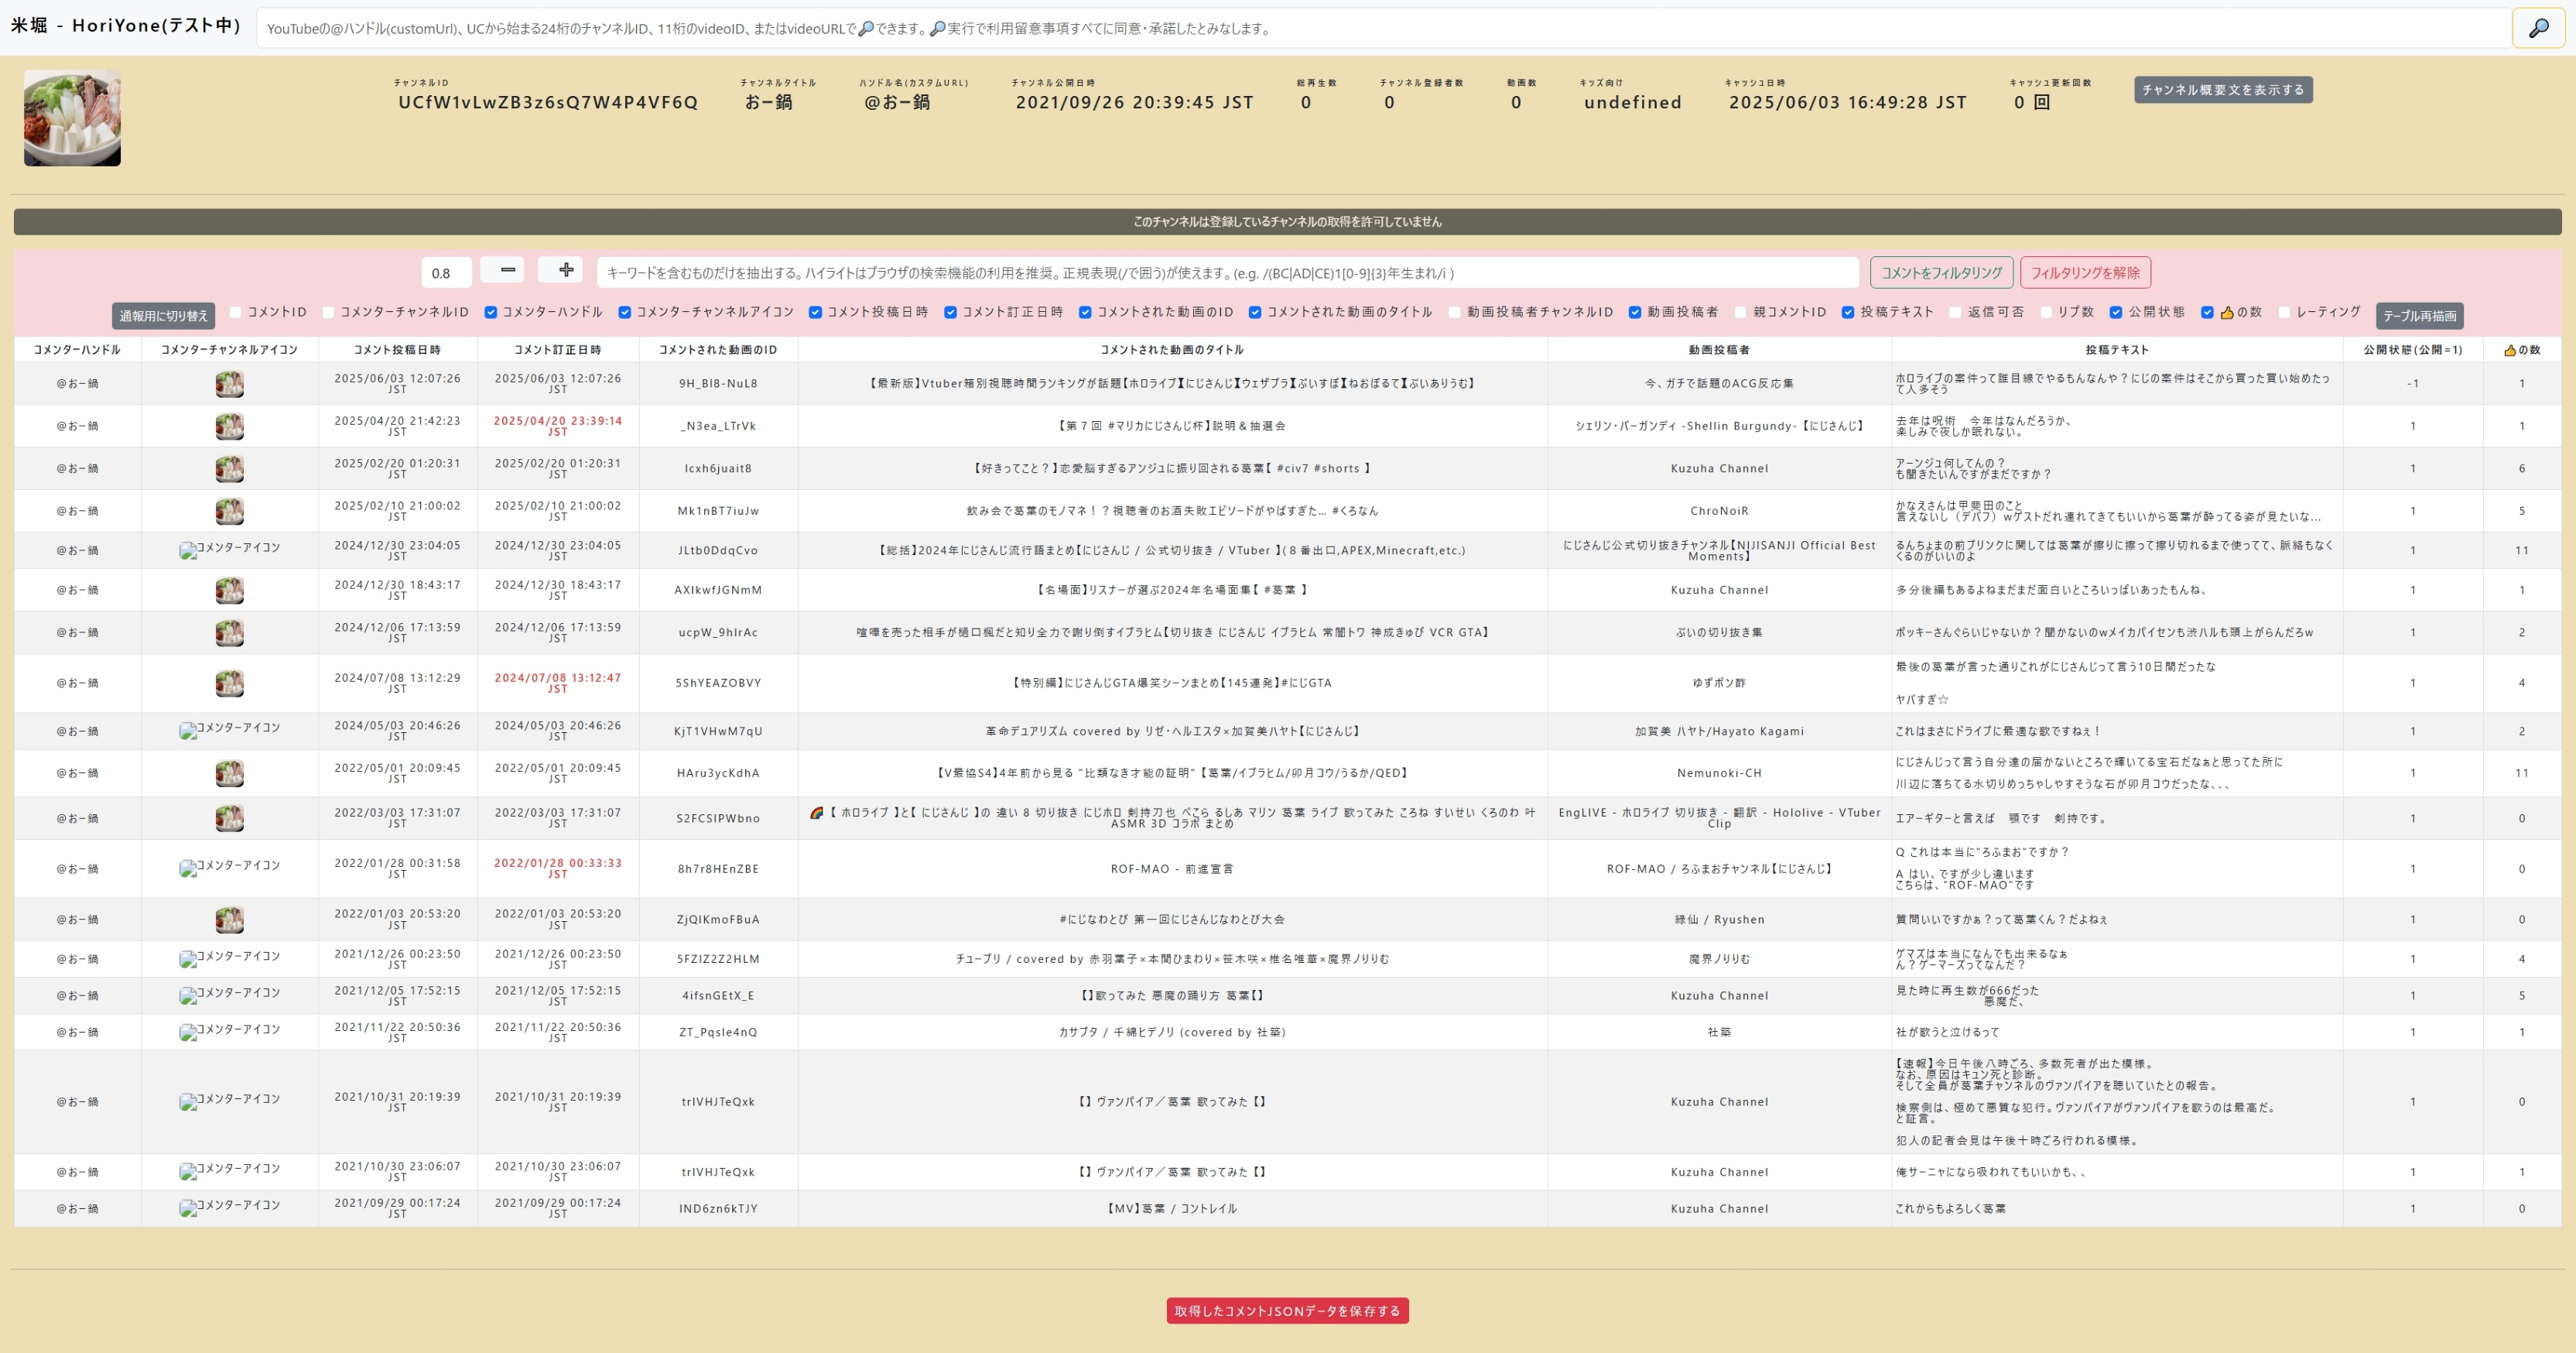Uncheck the 動画投稿者 checkbox

click(1635, 312)
